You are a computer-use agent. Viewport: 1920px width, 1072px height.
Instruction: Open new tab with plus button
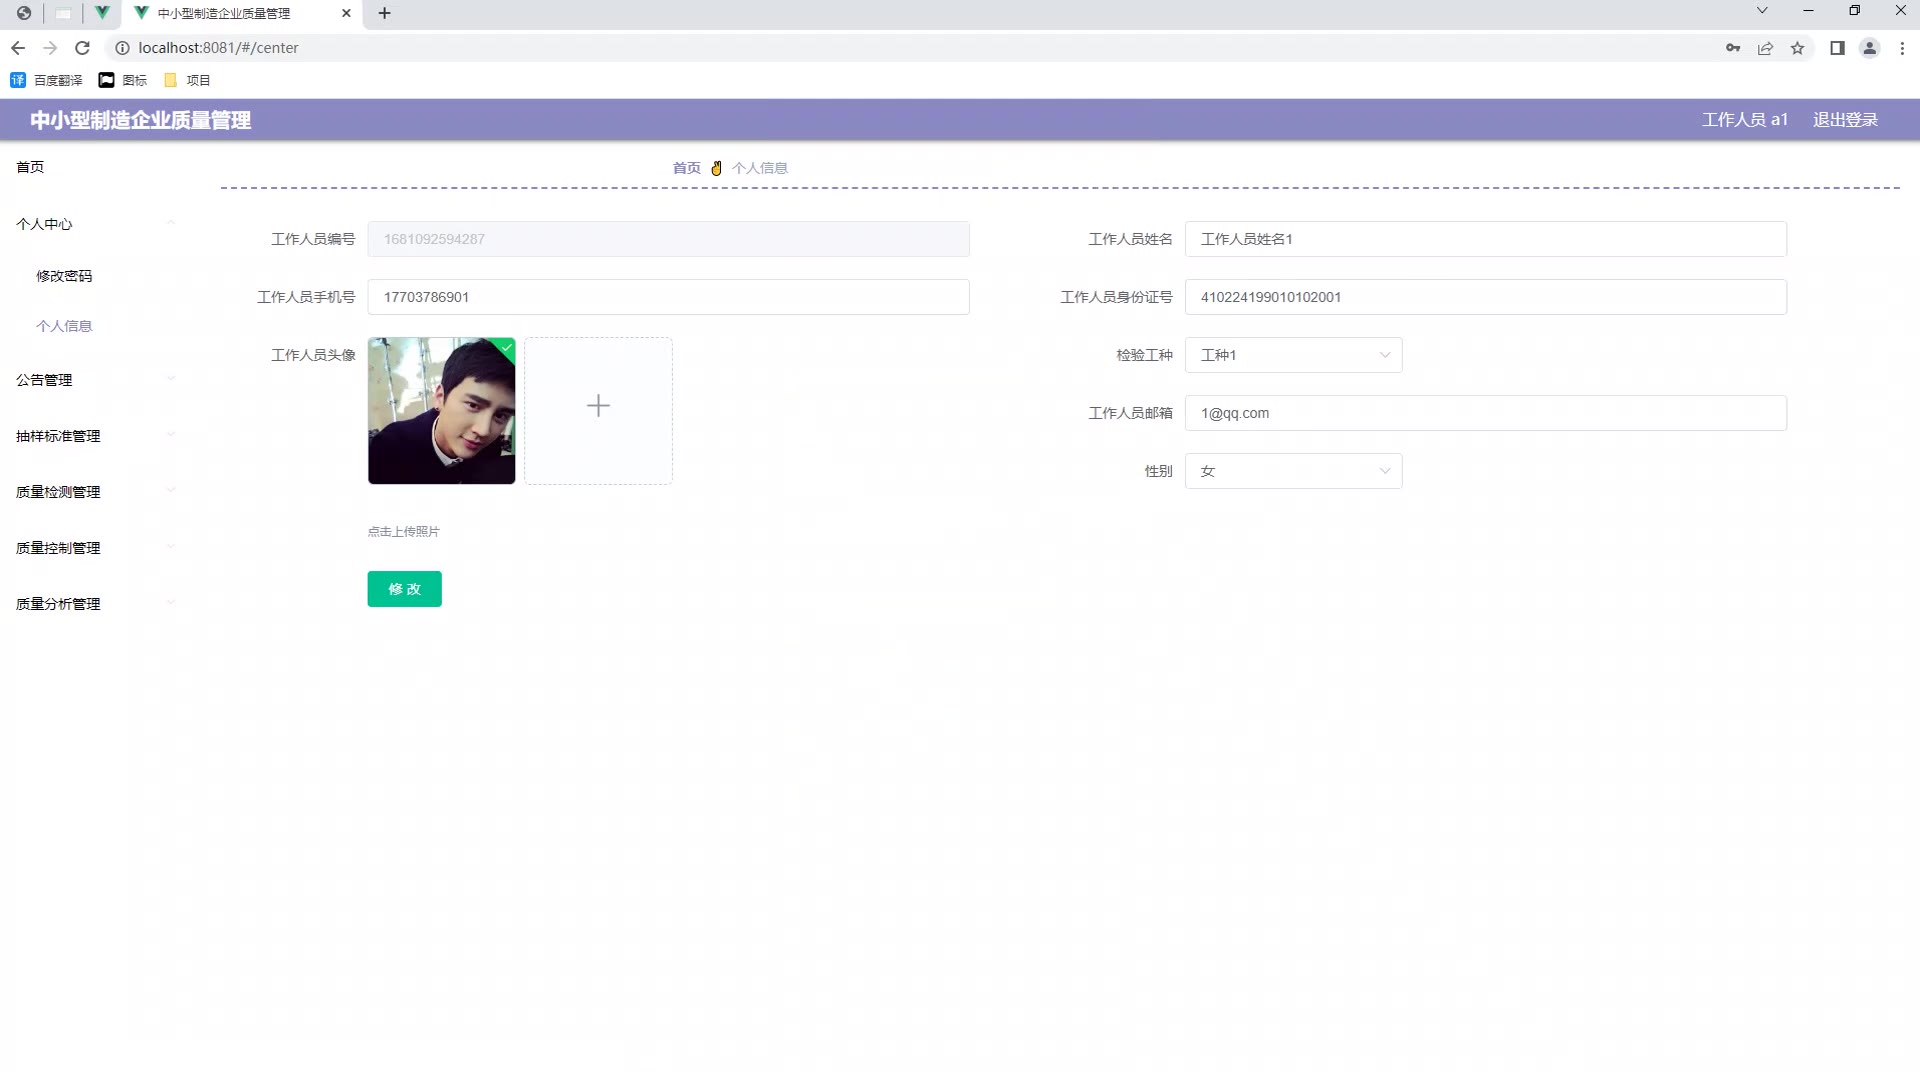click(x=384, y=13)
